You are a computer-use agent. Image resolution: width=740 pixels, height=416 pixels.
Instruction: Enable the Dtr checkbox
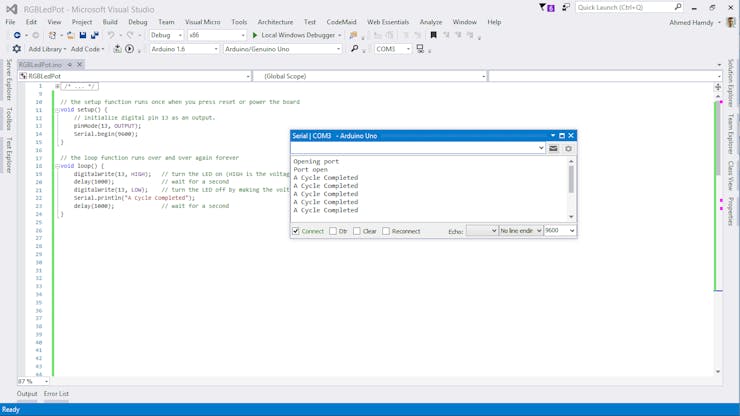click(333, 231)
